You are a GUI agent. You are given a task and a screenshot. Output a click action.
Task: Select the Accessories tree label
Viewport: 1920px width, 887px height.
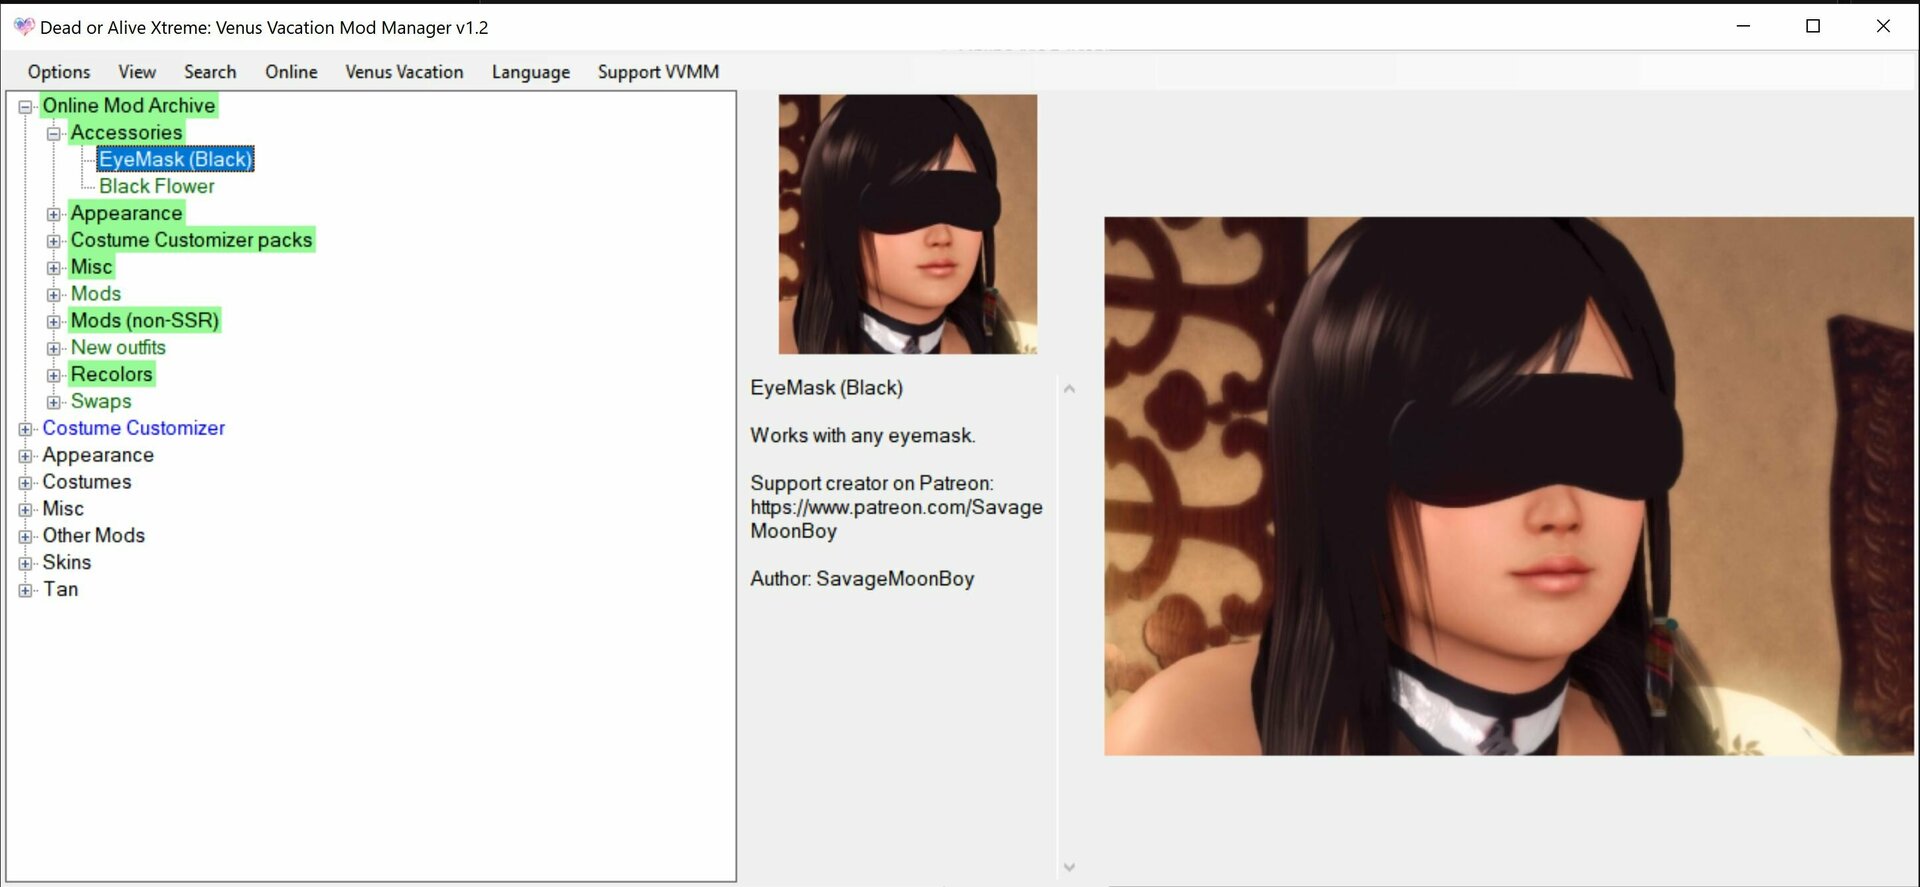pyautogui.click(x=126, y=132)
